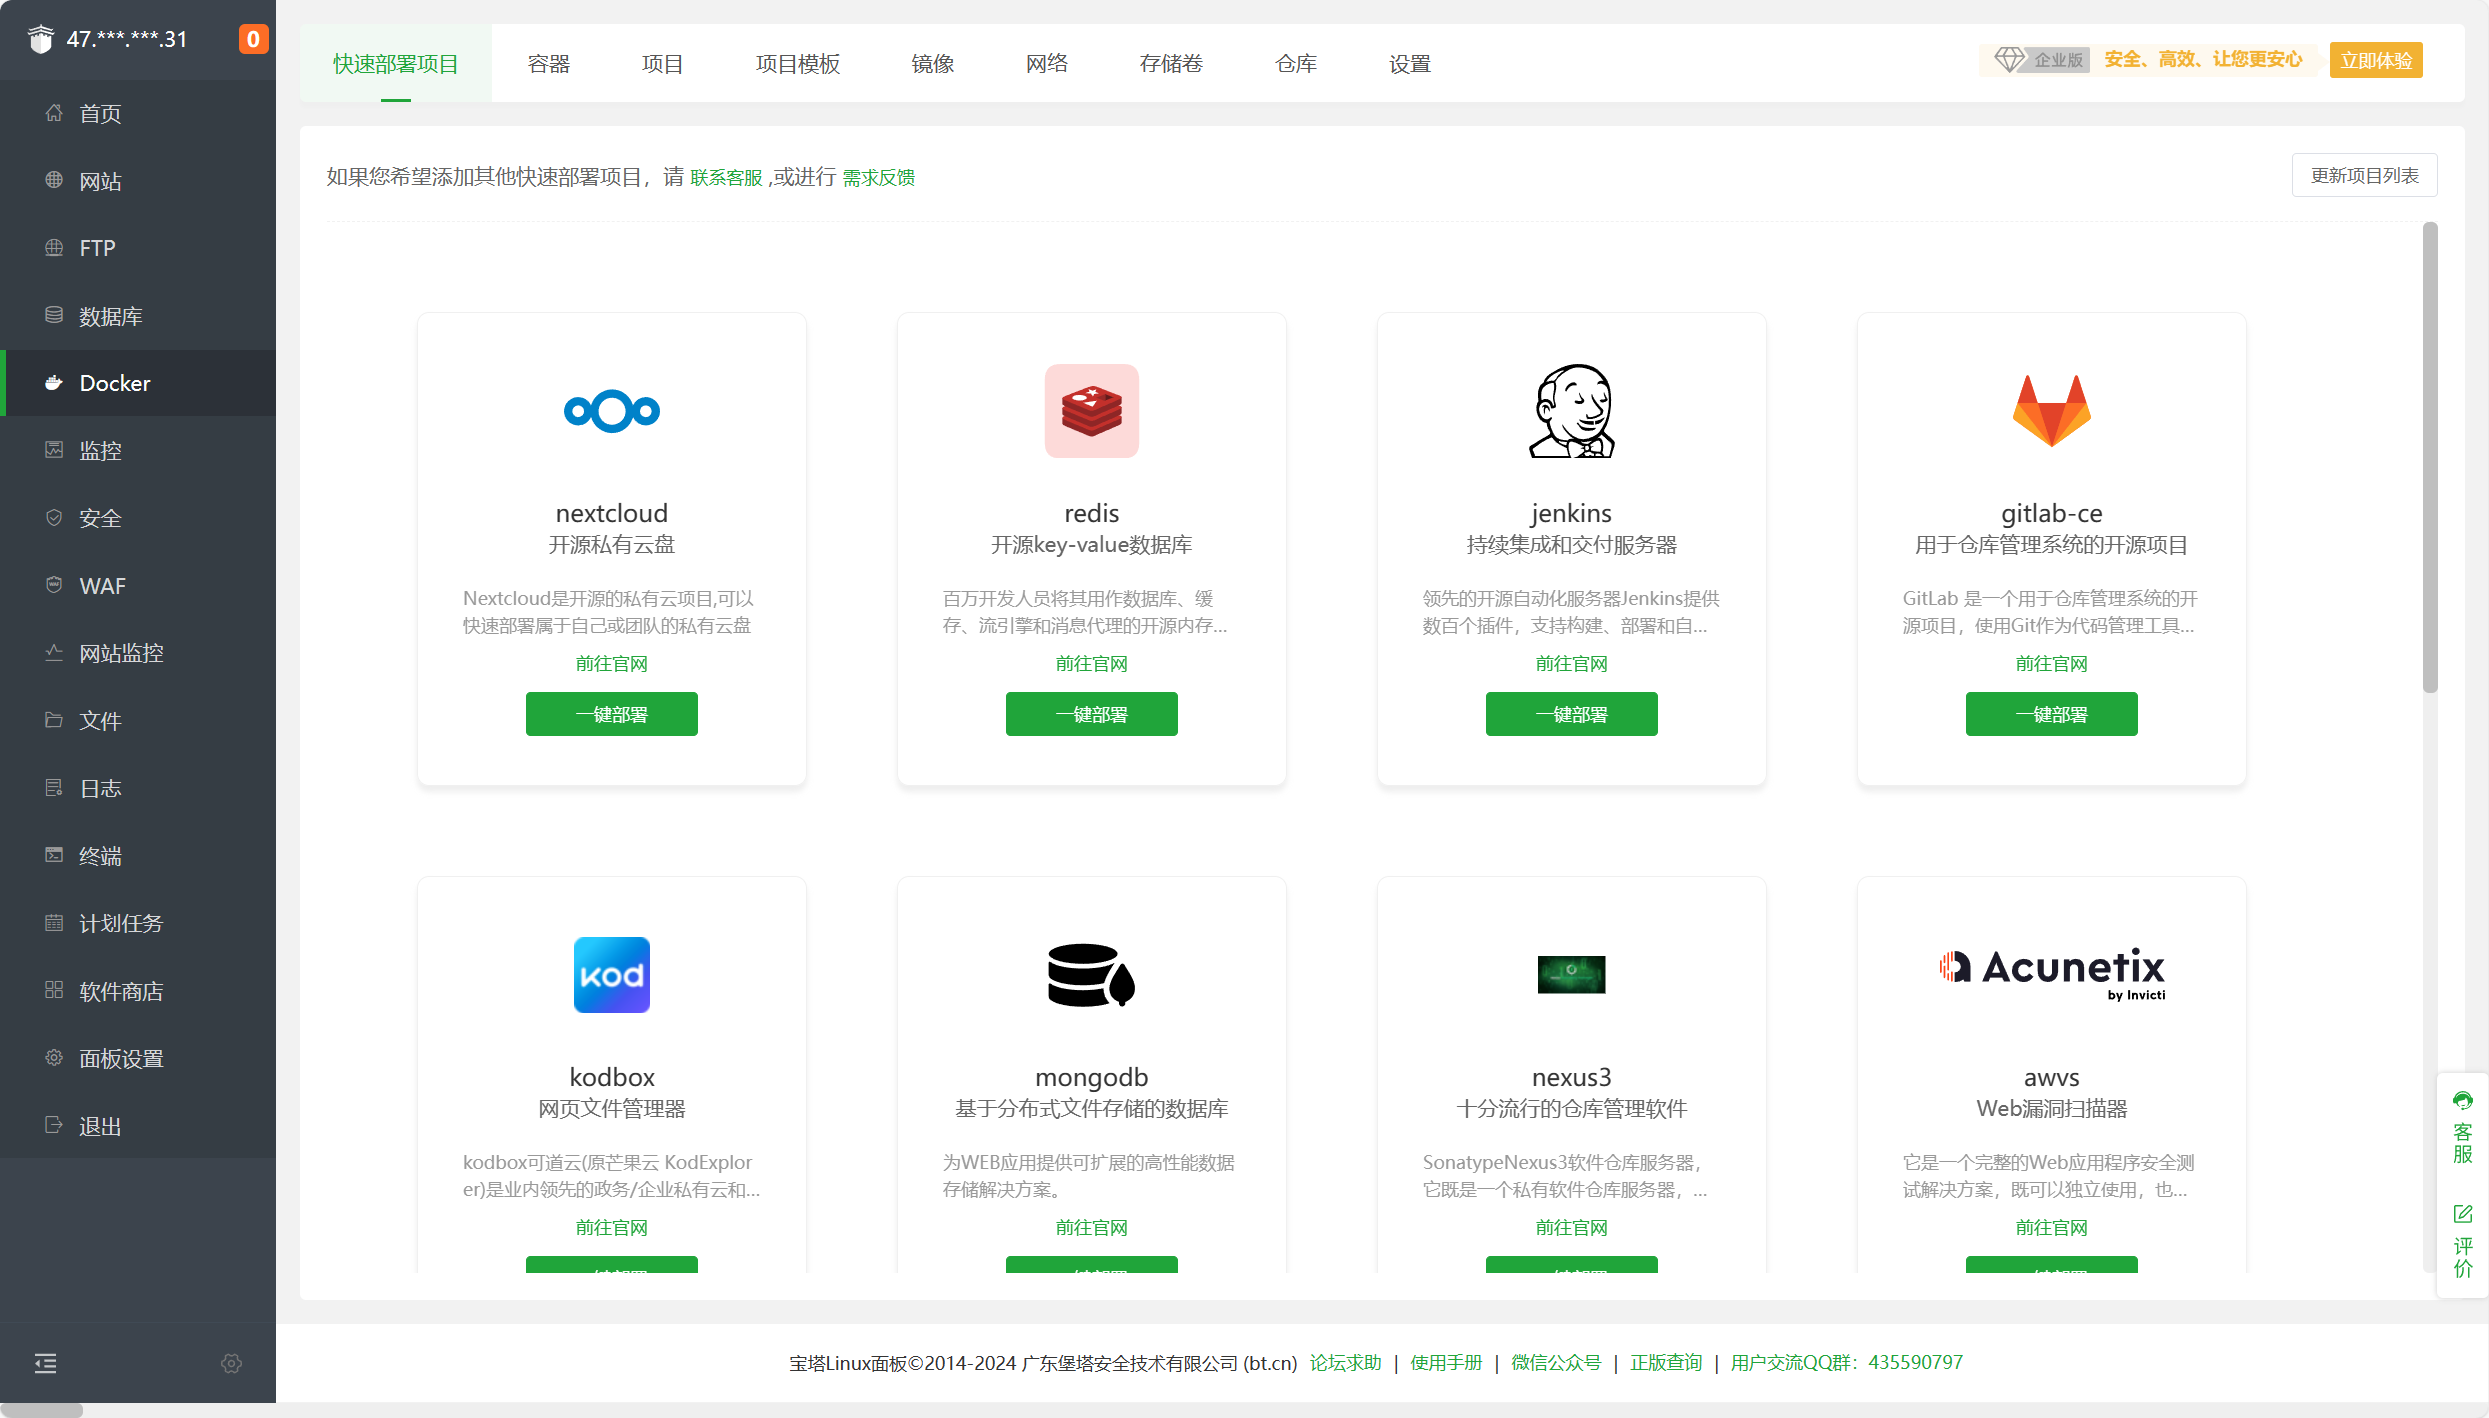Viewport: 2489px width, 1418px height.
Task: Open the 文件 files sidebar item
Action: (138, 721)
